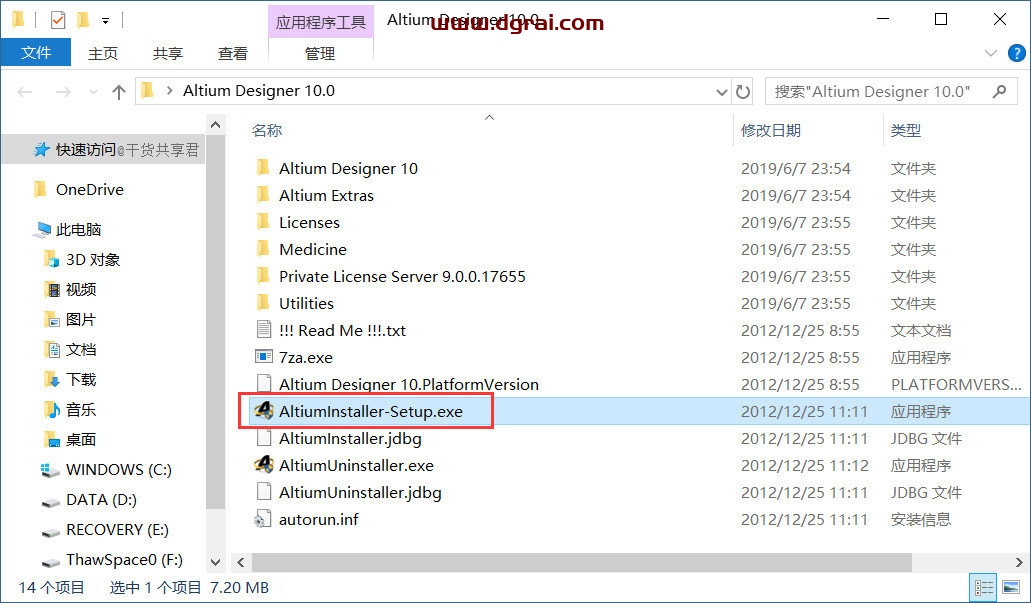This screenshot has width=1031, height=603.
Task: Select the 应用程序工具 contextual tab
Action: 321,22
